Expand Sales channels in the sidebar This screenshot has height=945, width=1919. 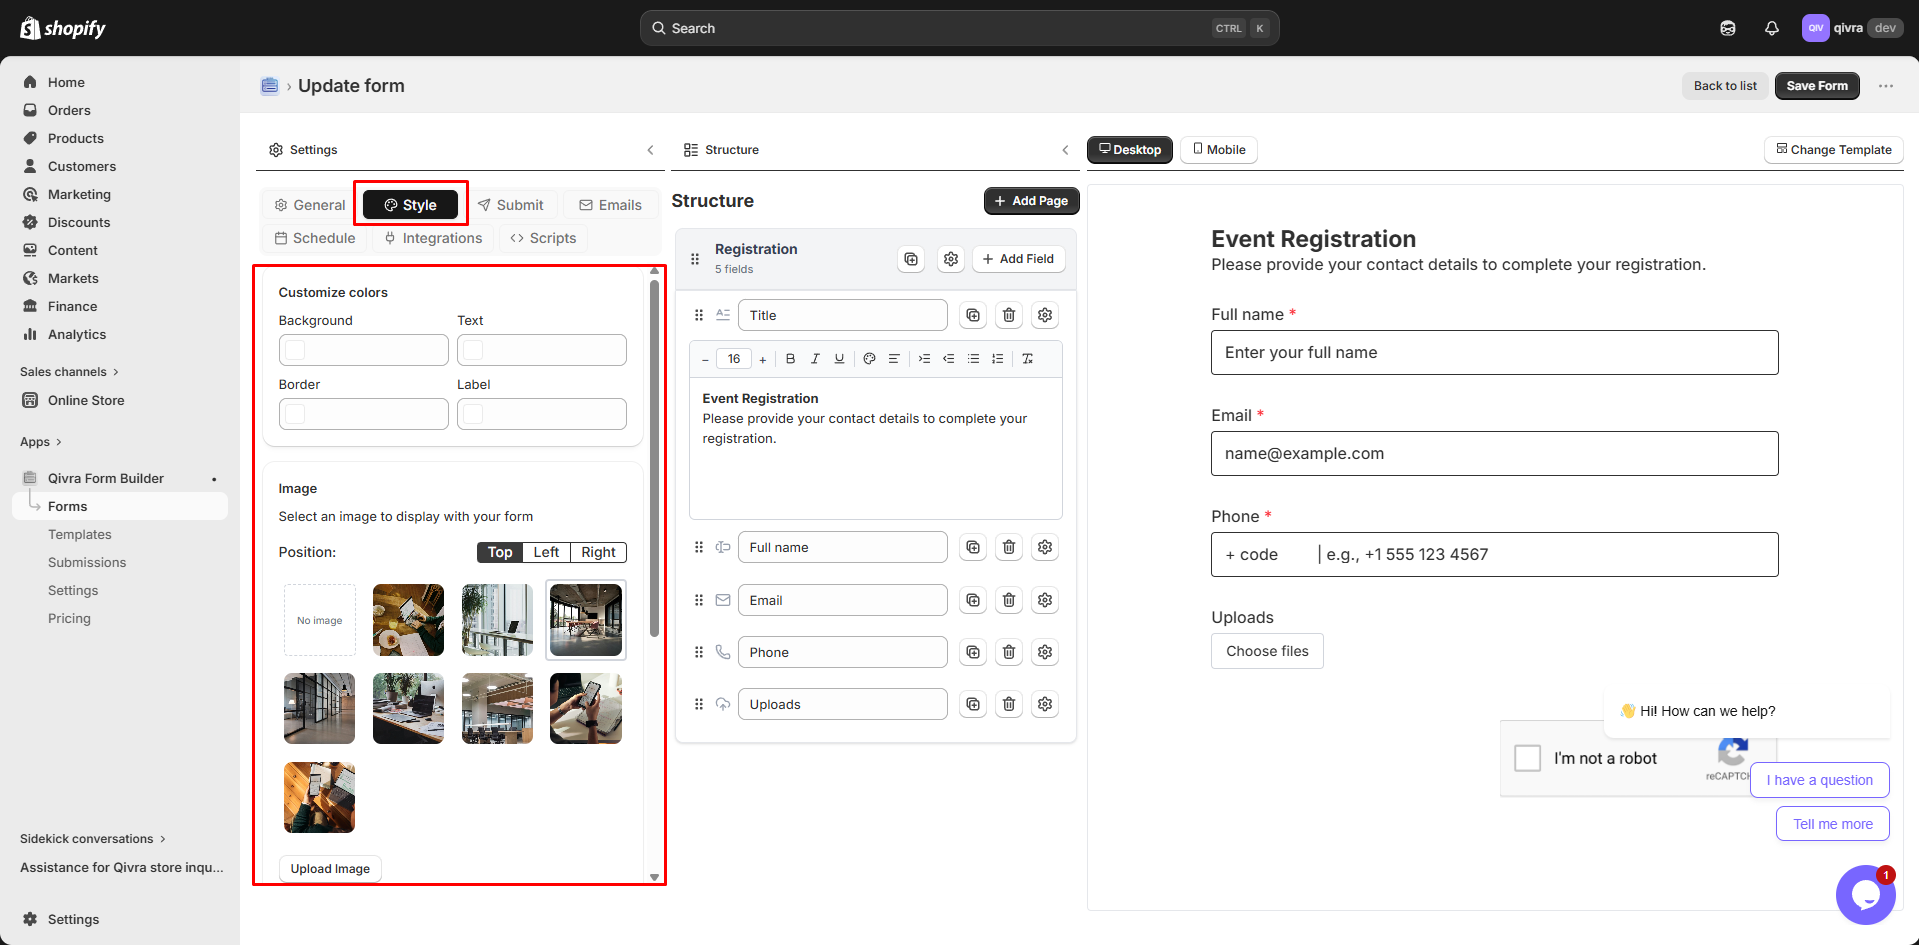[69, 372]
